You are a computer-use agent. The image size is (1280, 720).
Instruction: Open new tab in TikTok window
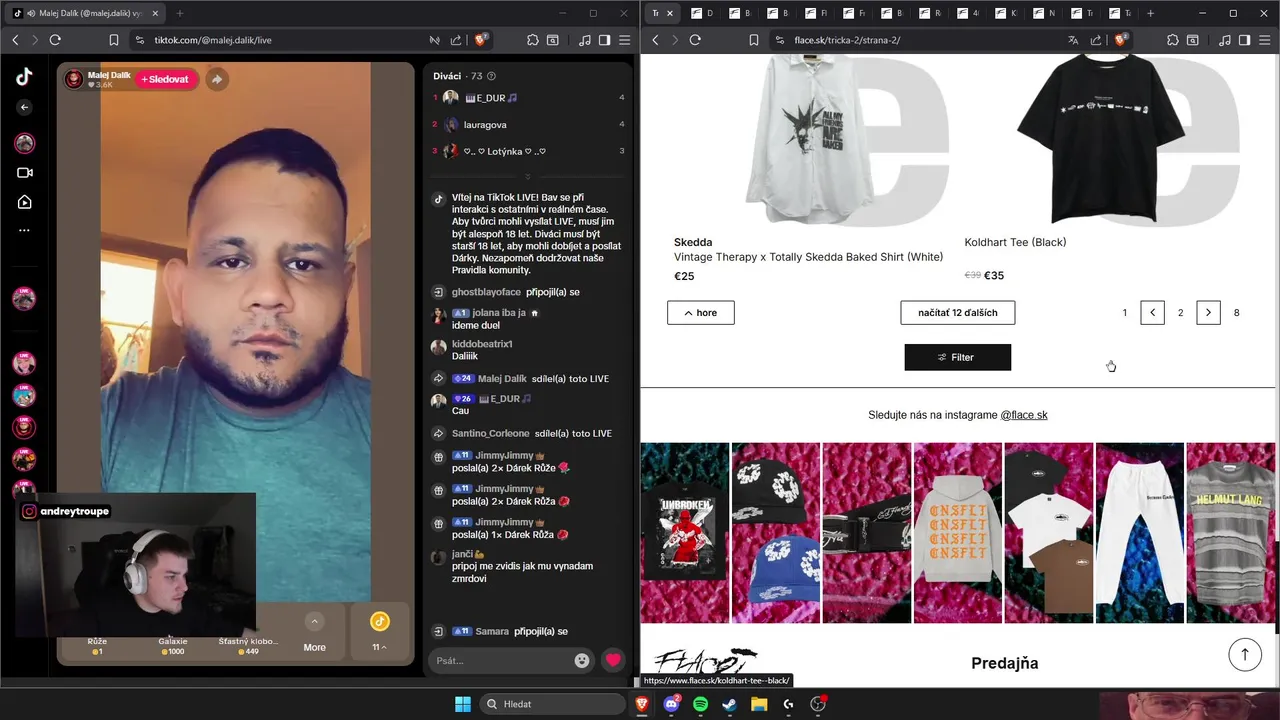180,13
